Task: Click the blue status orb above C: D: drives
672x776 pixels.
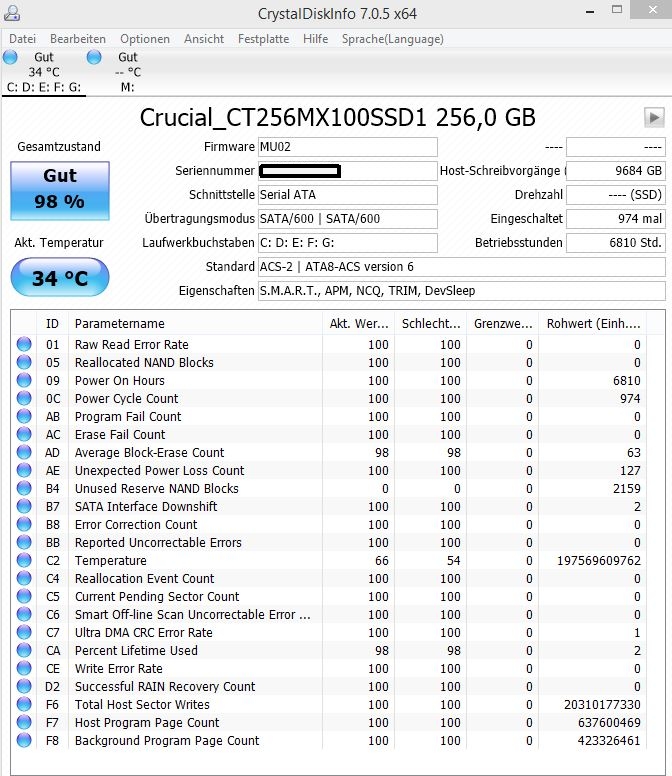Action: tap(10, 57)
